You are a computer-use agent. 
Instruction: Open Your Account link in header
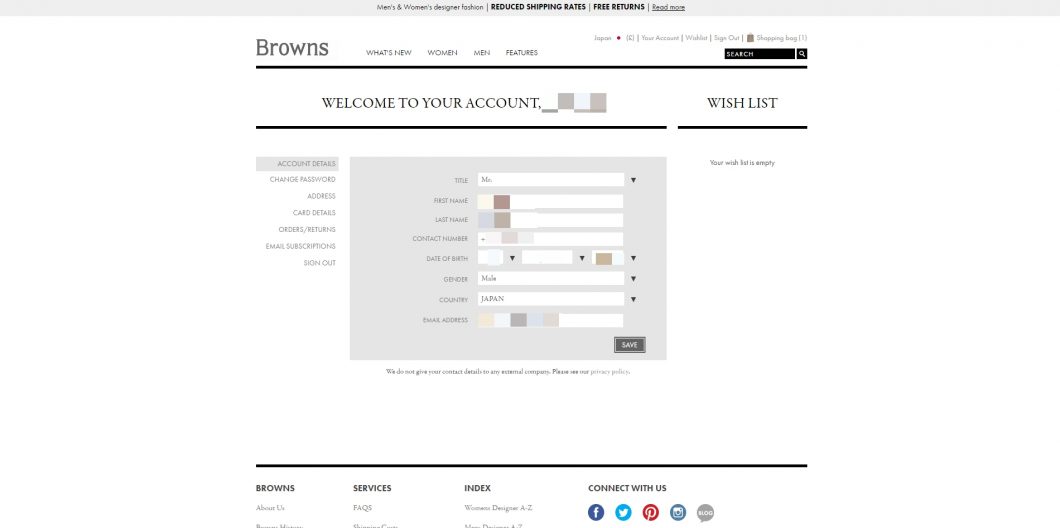point(660,38)
